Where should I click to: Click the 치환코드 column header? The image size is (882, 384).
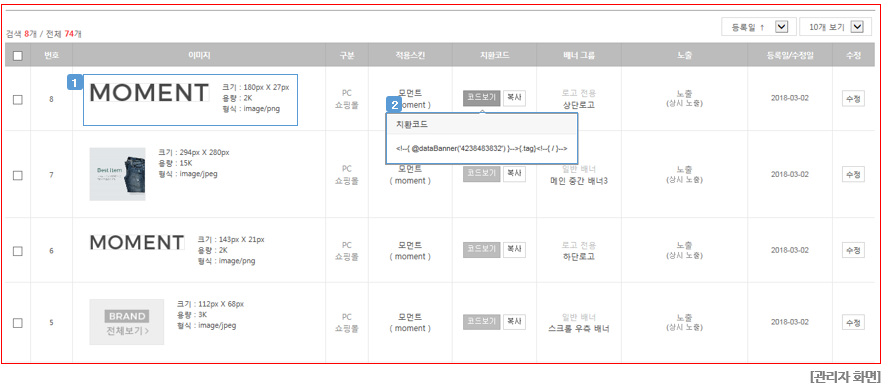coord(494,56)
